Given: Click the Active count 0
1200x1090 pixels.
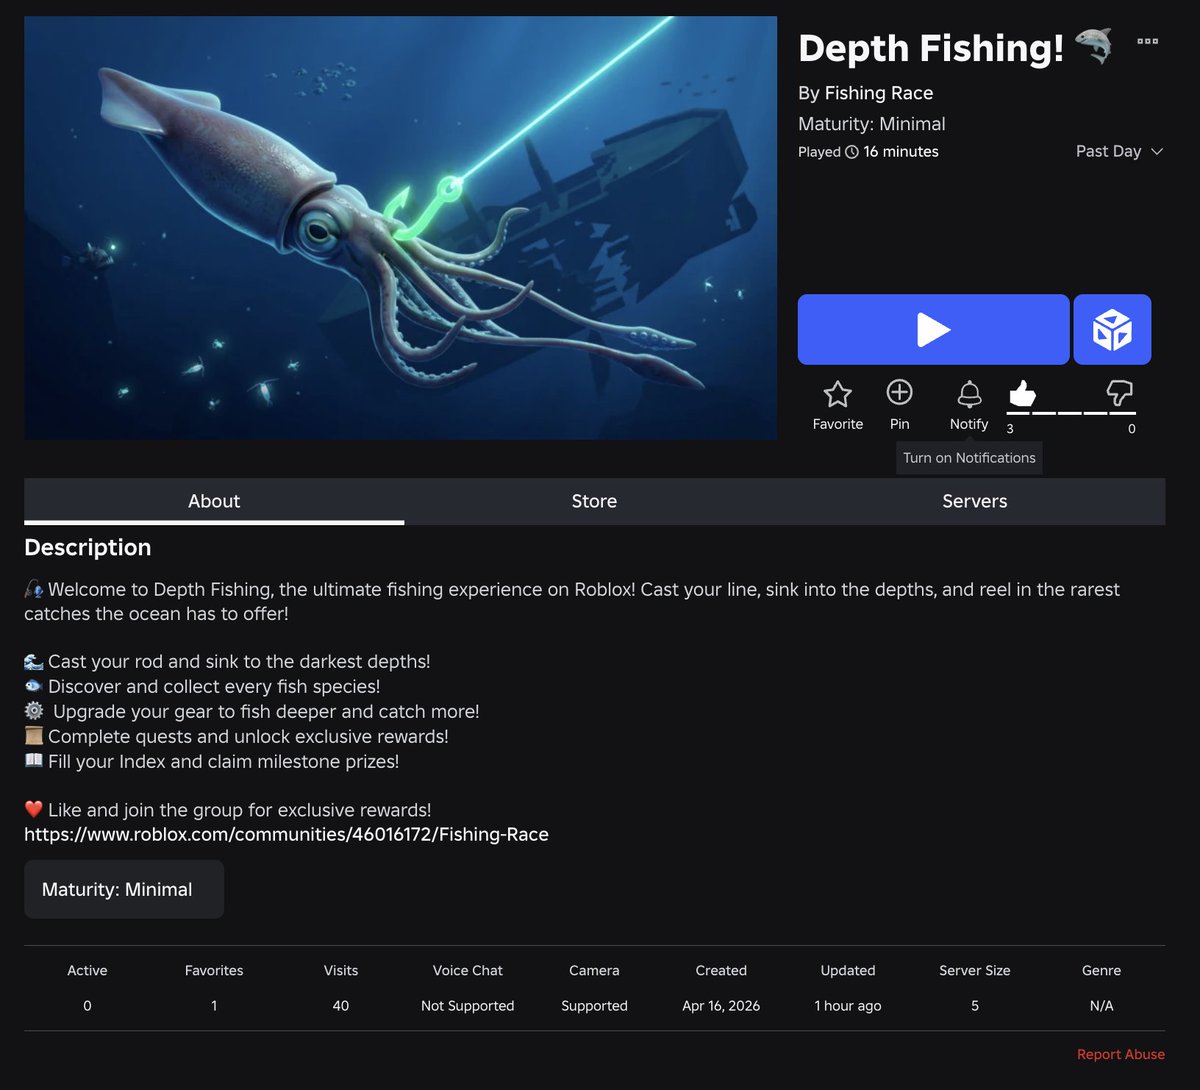Looking at the screenshot, I should (87, 1006).
